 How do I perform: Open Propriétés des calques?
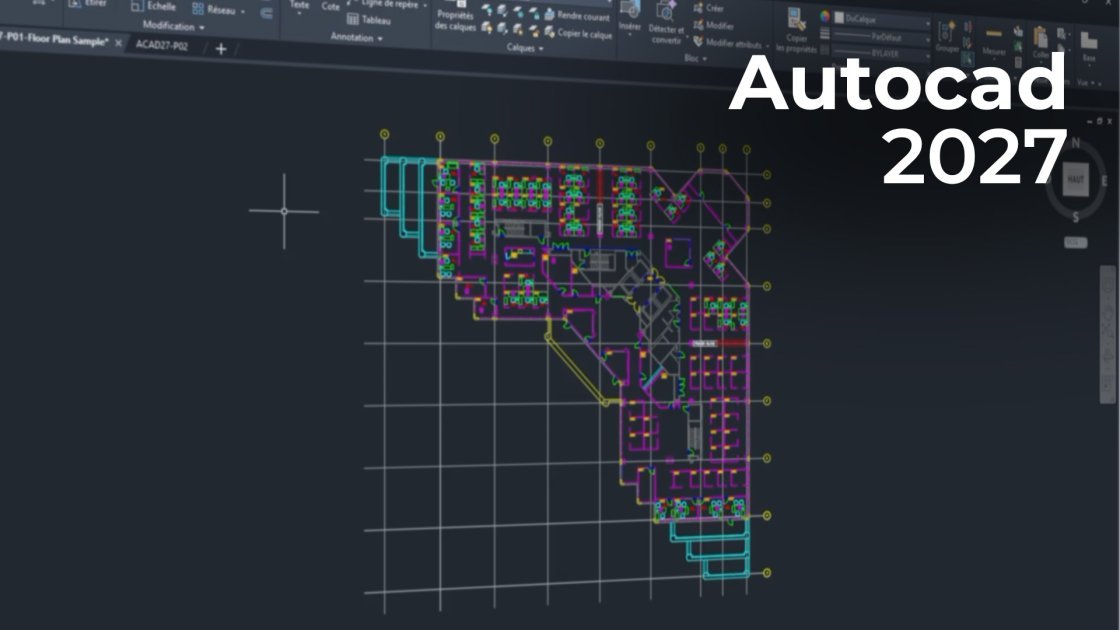click(454, 16)
